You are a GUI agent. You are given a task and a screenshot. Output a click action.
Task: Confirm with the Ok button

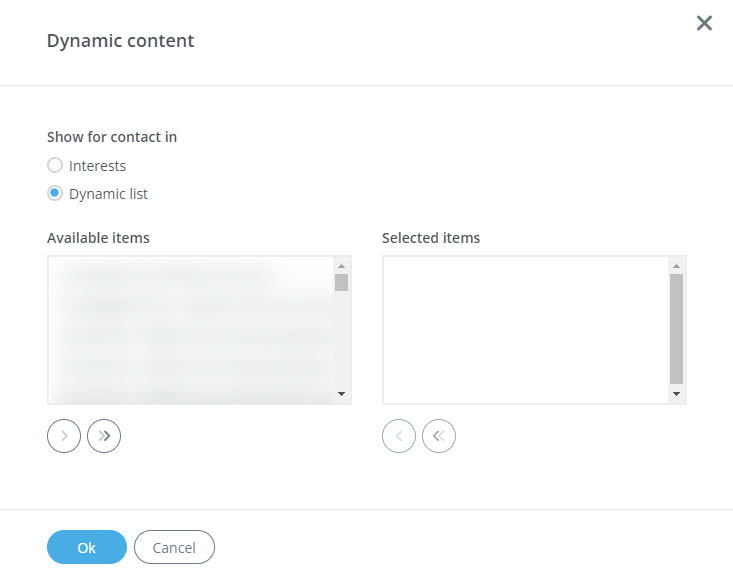pyautogui.click(x=87, y=547)
